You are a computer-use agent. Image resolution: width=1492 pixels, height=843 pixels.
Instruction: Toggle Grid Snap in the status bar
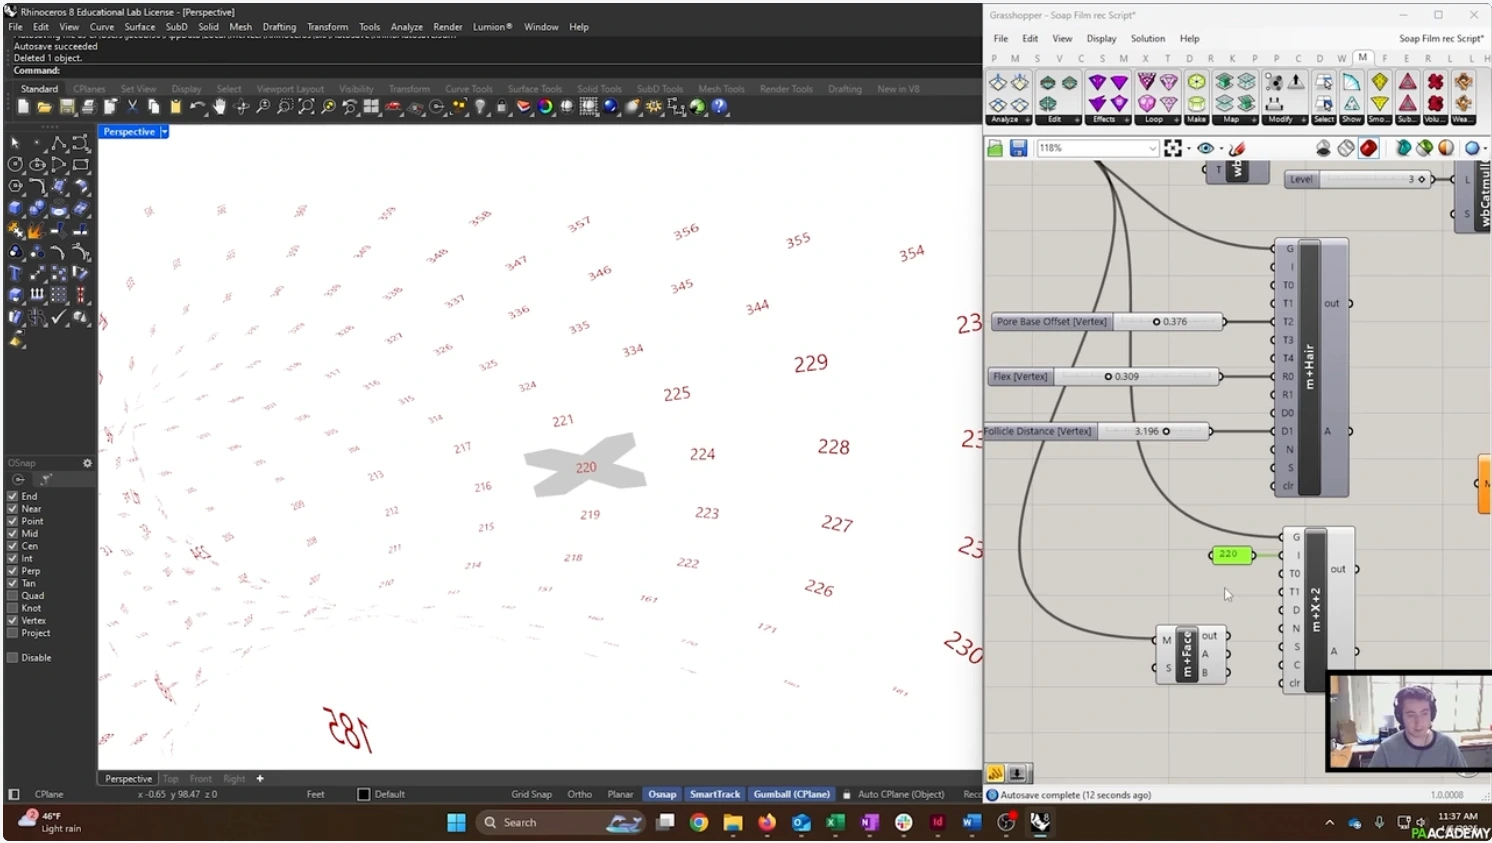531,794
